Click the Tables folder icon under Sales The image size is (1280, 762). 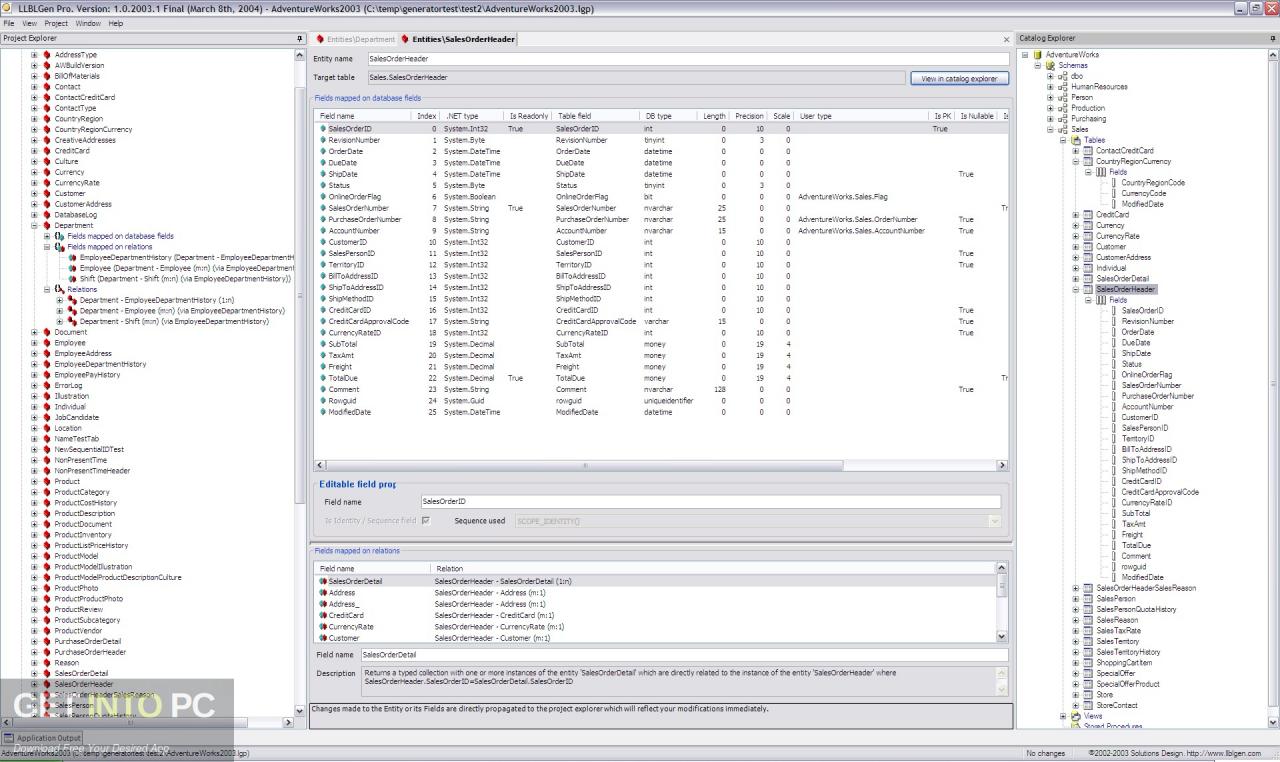(x=1076, y=140)
